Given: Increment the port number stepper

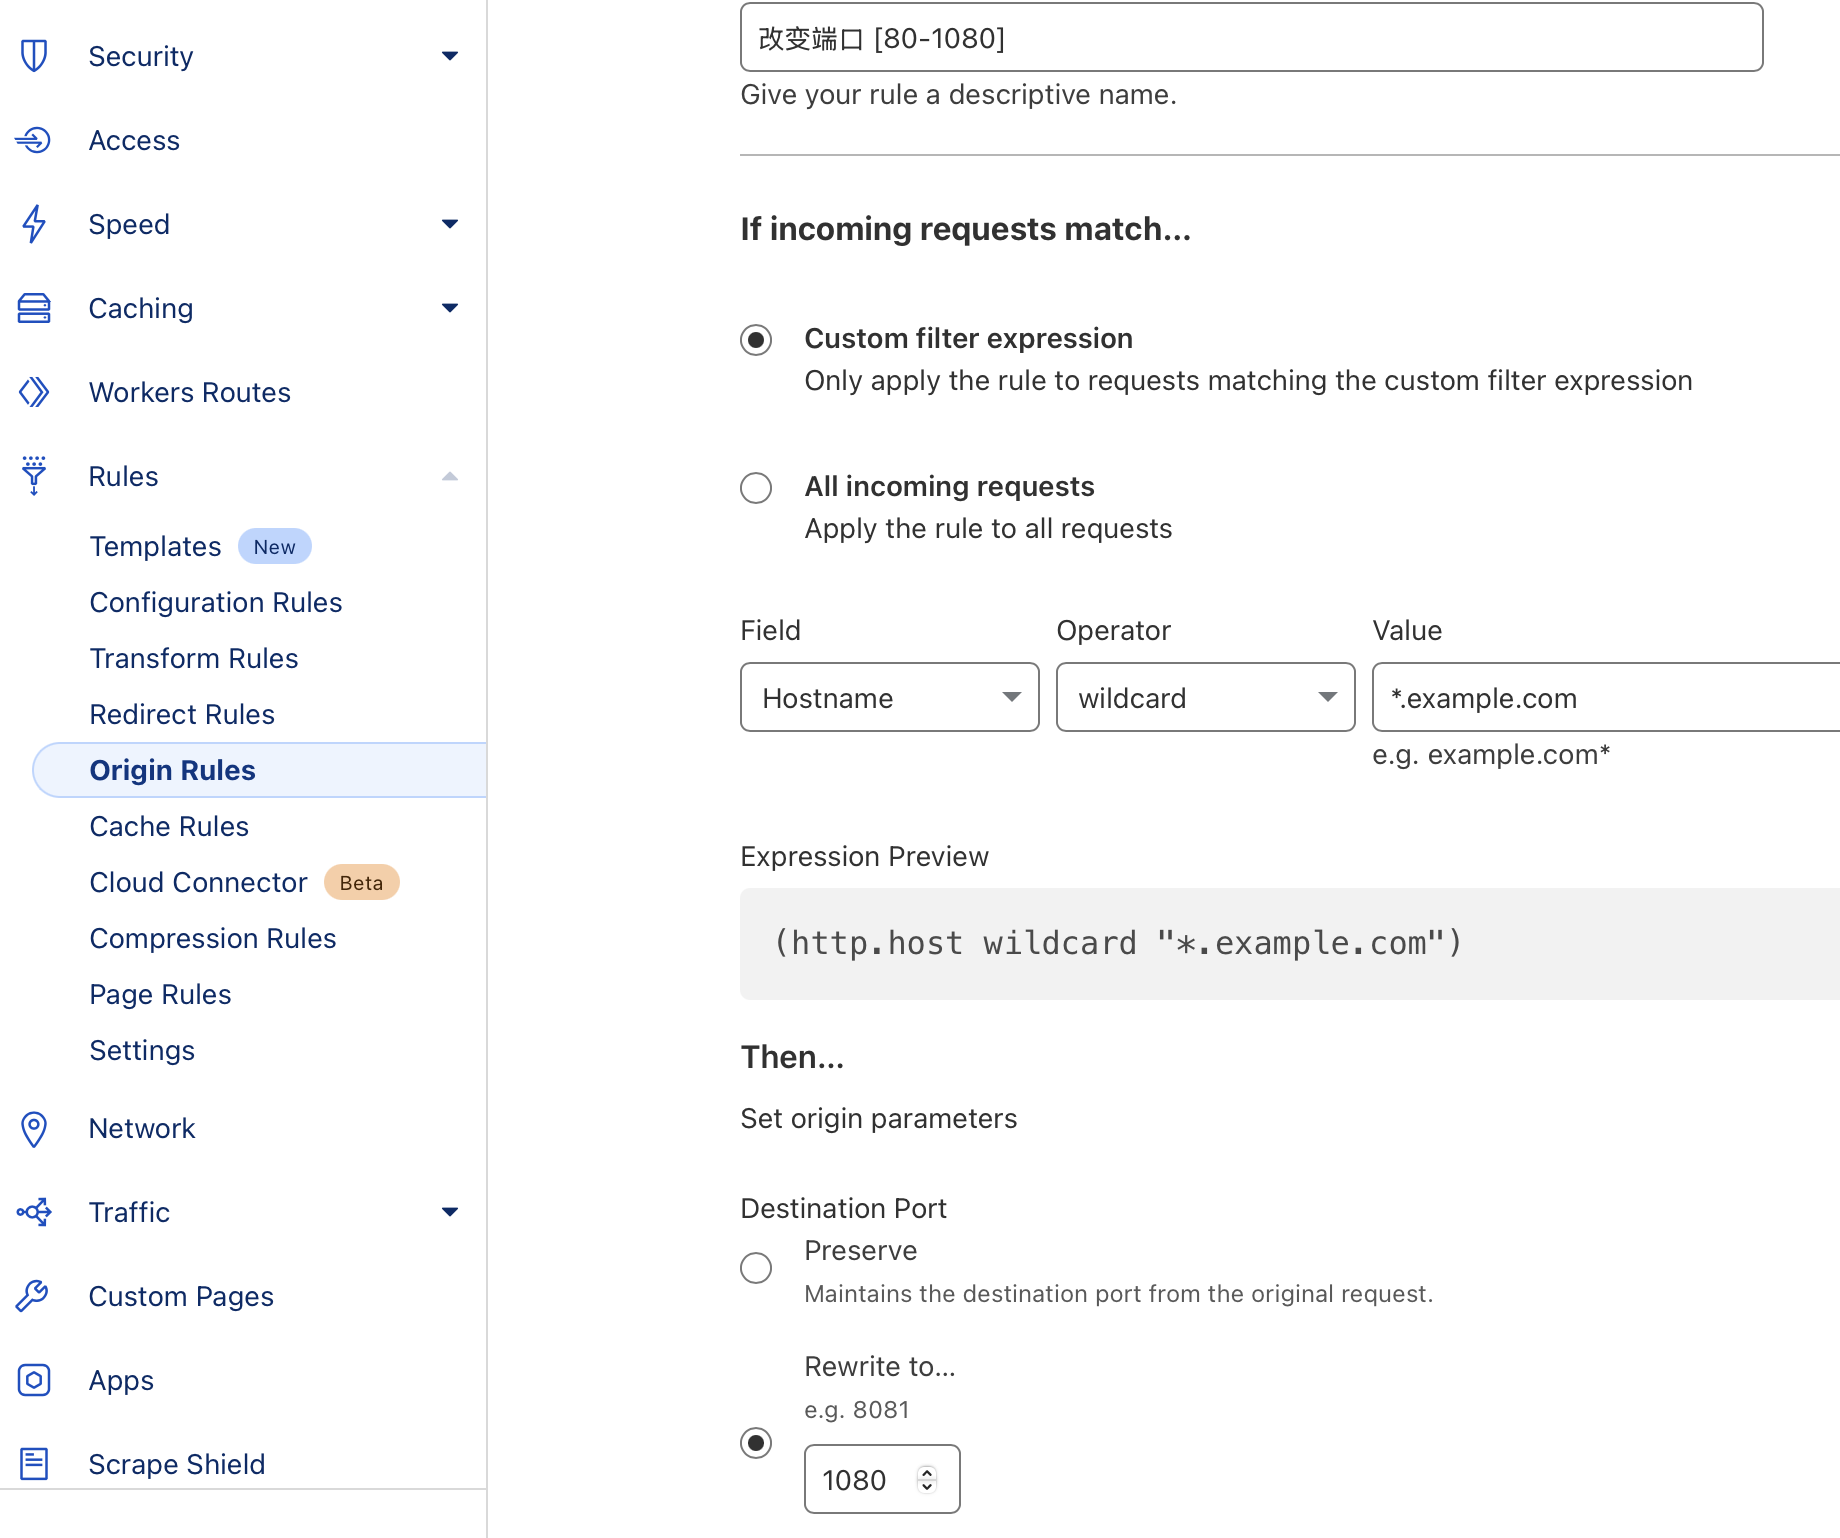Looking at the screenshot, I should coord(927,1470).
